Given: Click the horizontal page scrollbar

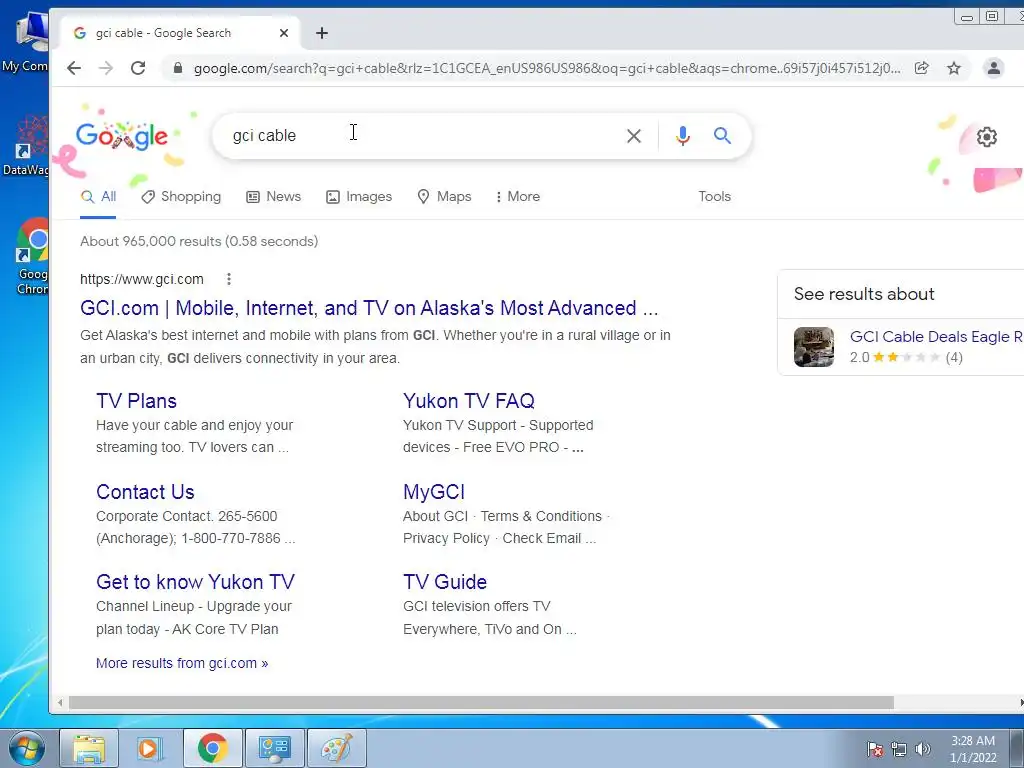Looking at the screenshot, I should 481,703.
